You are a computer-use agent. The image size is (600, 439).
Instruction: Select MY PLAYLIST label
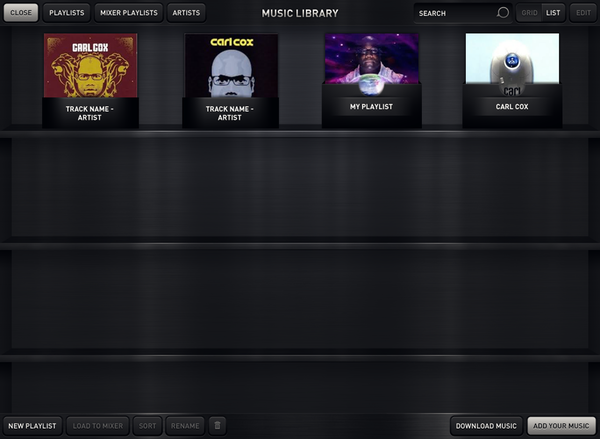[x=371, y=107]
